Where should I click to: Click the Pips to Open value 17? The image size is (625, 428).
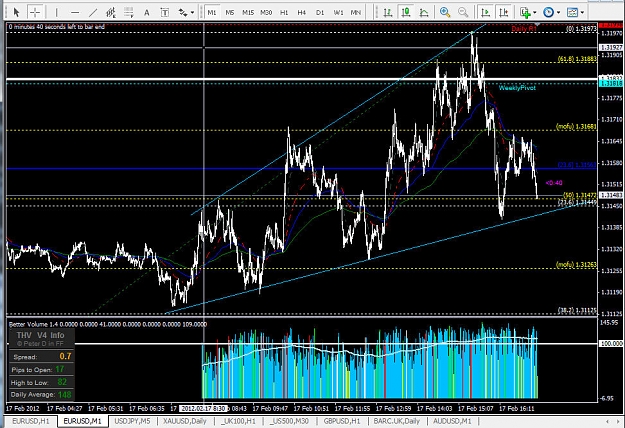[60, 369]
